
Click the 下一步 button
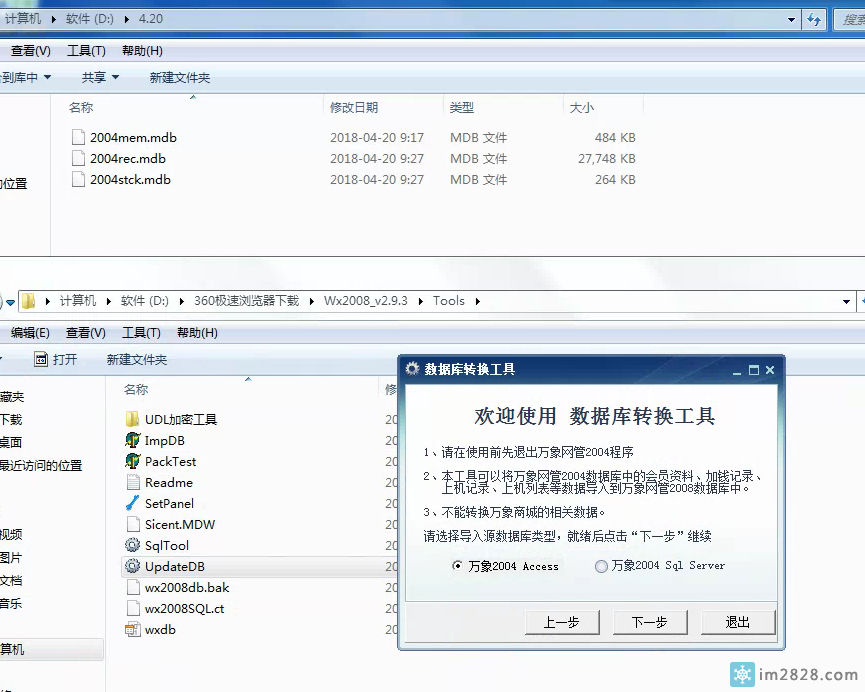click(x=649, y=622)
